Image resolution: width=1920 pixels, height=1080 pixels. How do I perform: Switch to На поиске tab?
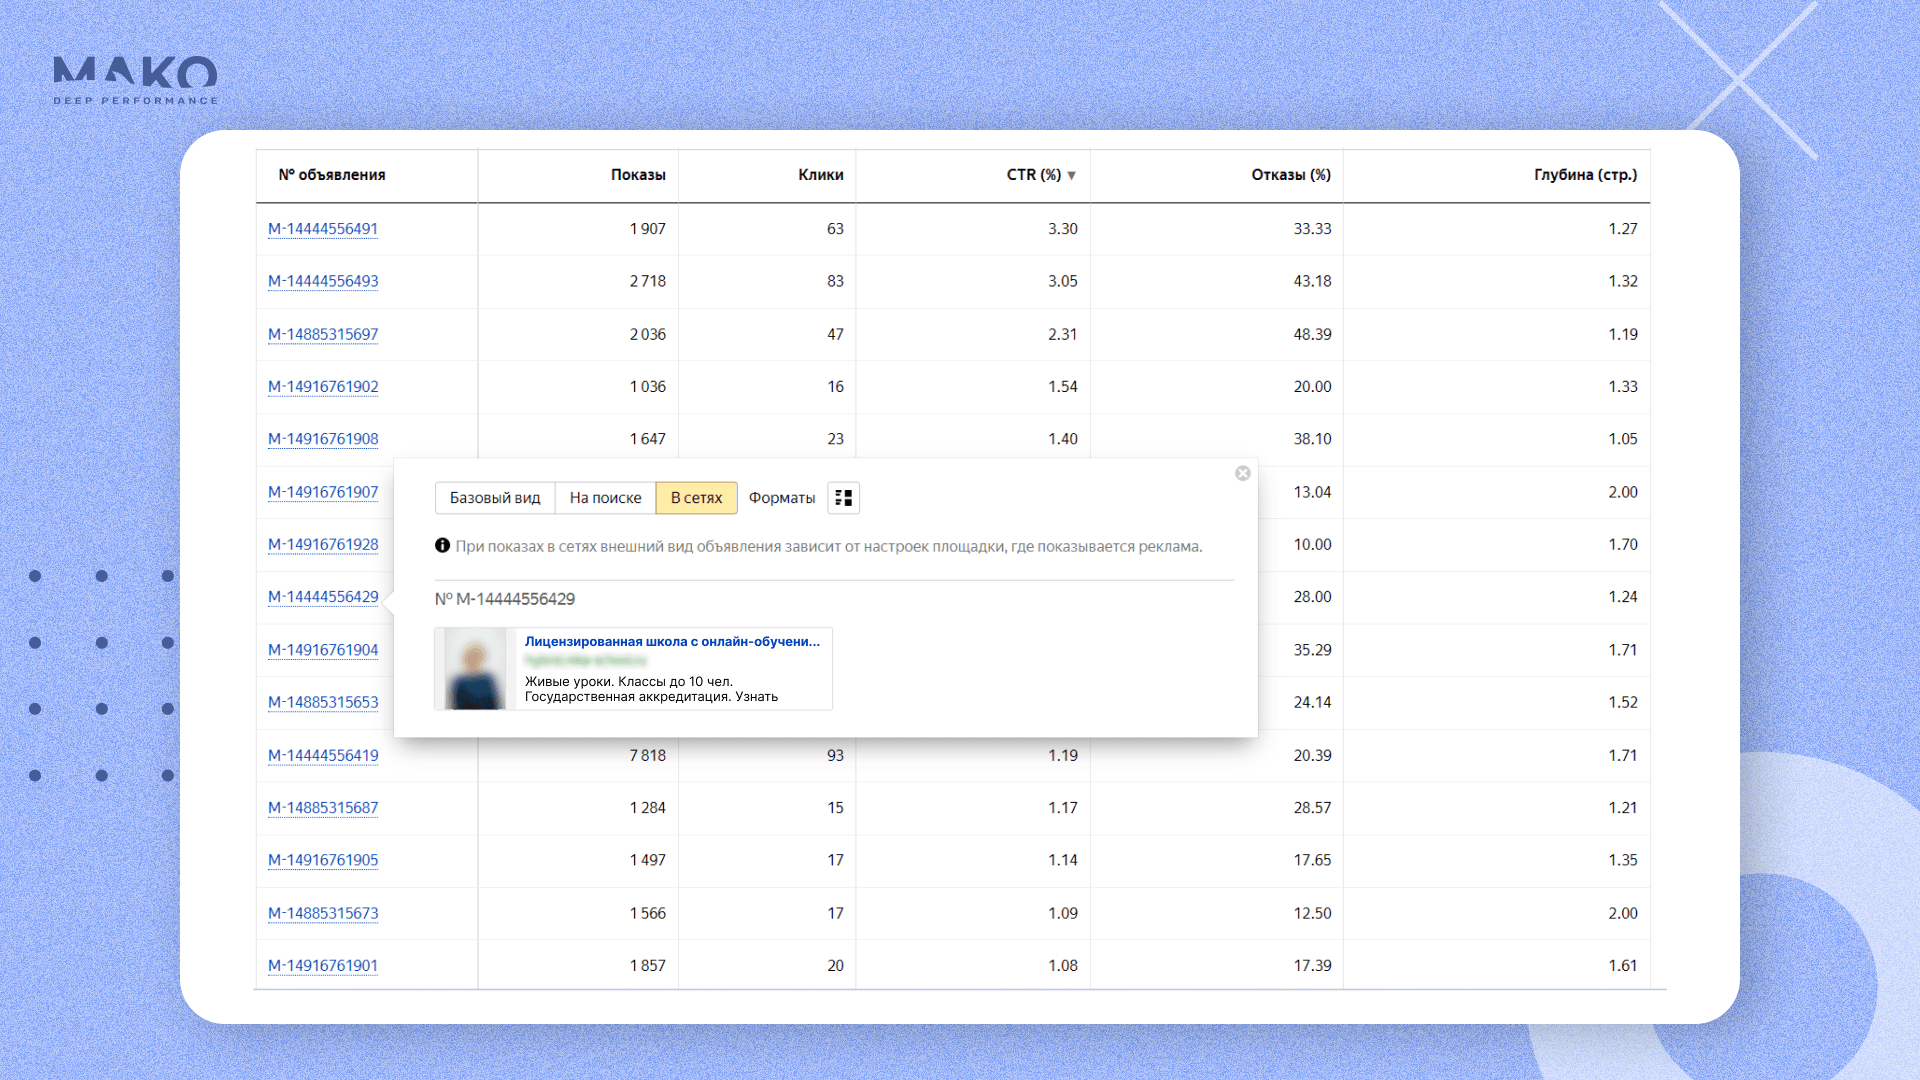coord(605,498)
